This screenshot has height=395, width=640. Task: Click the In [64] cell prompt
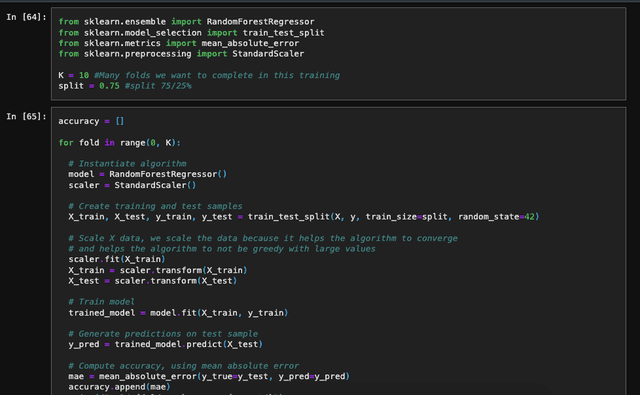pos(26,17)
